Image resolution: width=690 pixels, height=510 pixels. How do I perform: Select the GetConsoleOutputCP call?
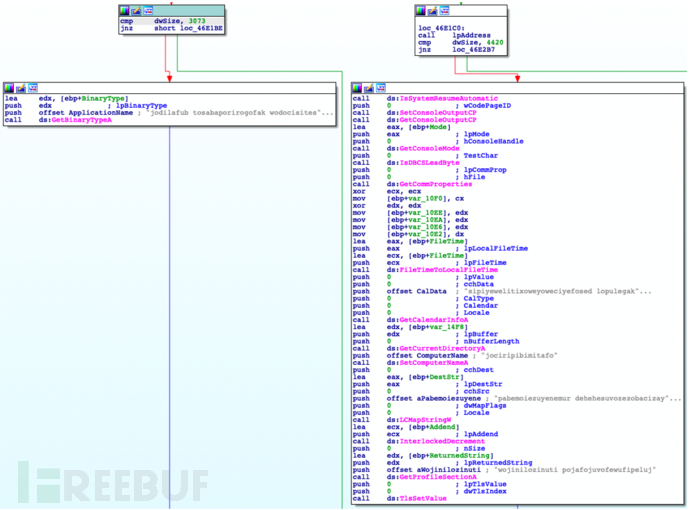click(x=438, y=120)
